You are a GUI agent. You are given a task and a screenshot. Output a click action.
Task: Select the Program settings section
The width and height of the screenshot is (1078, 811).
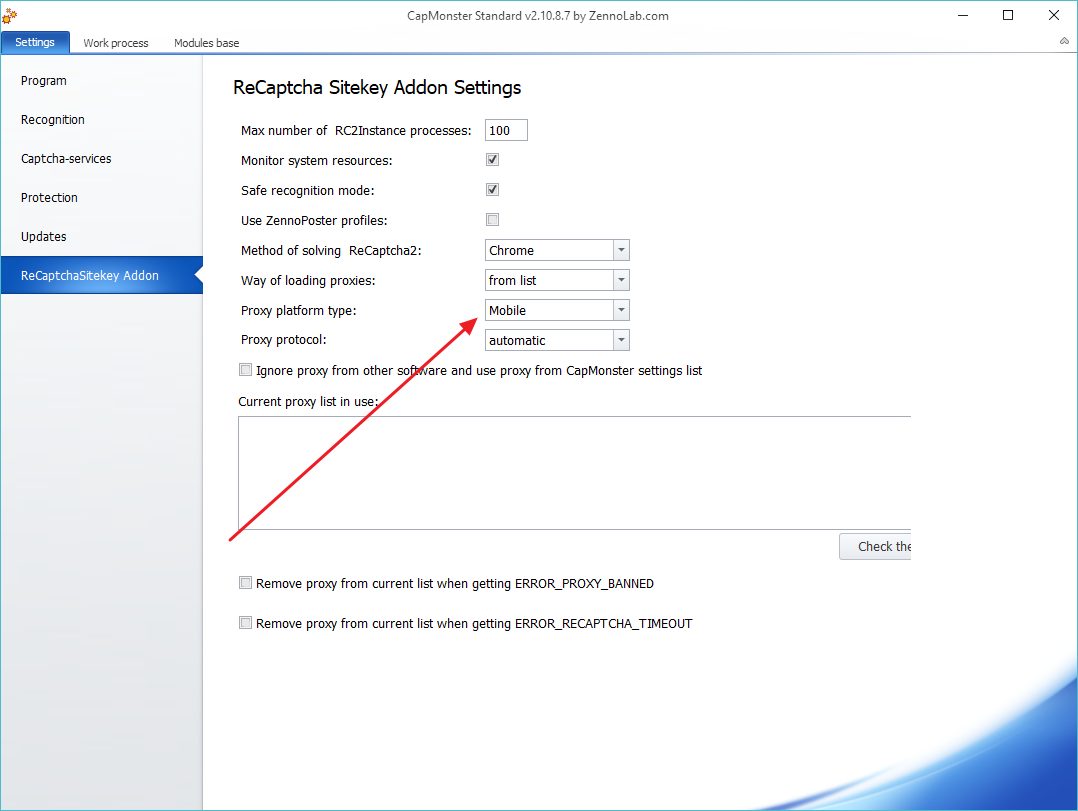coord(102,80)
